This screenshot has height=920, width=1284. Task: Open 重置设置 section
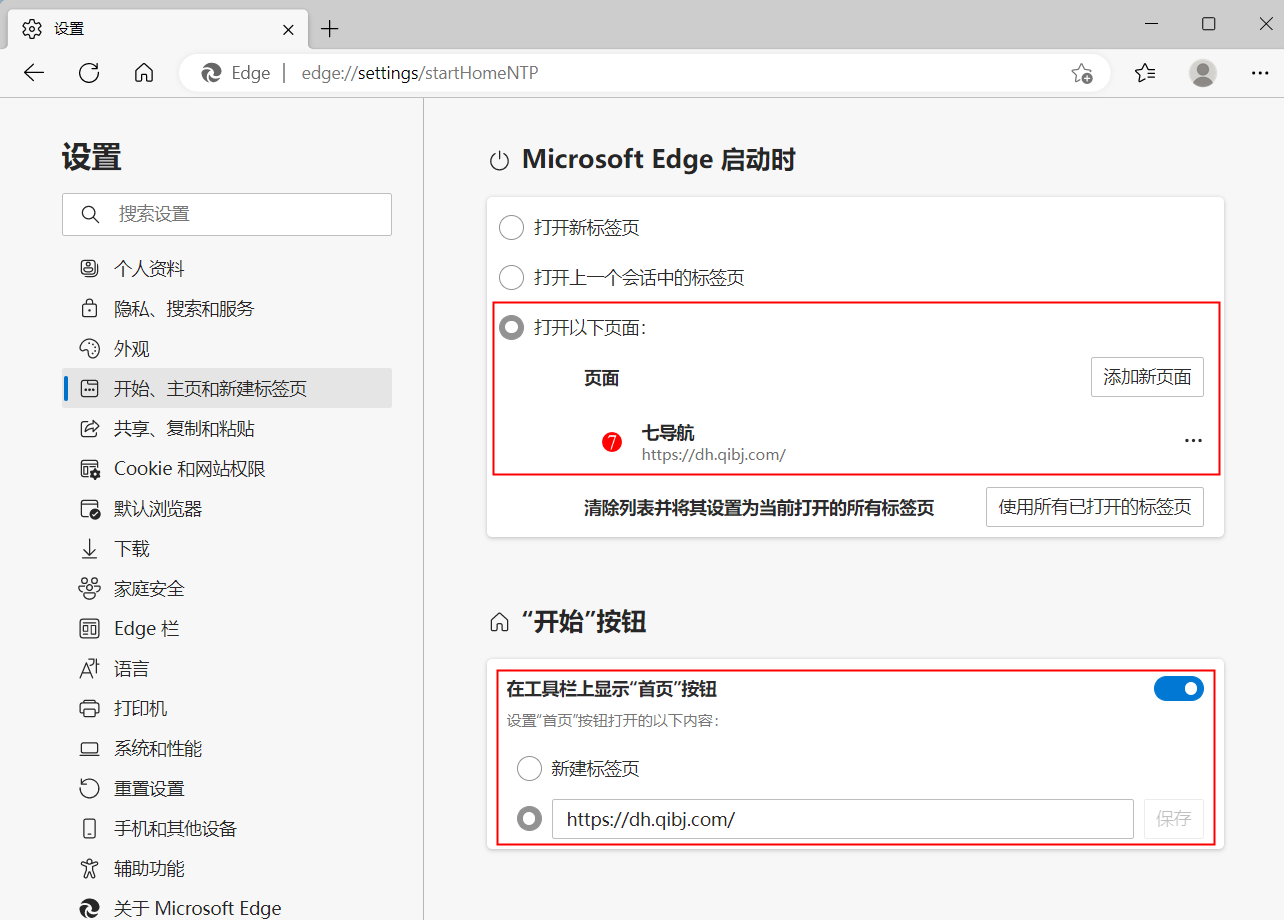pos(227,789)
